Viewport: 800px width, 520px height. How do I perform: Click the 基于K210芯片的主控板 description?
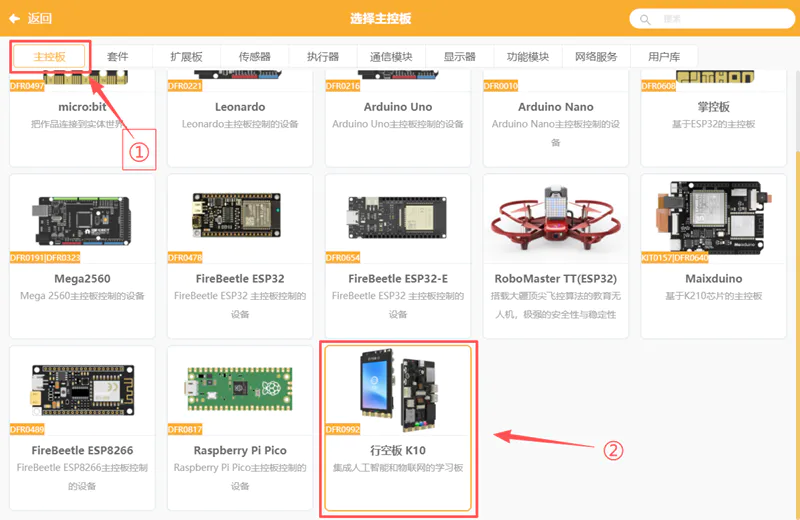click(713, 296)
